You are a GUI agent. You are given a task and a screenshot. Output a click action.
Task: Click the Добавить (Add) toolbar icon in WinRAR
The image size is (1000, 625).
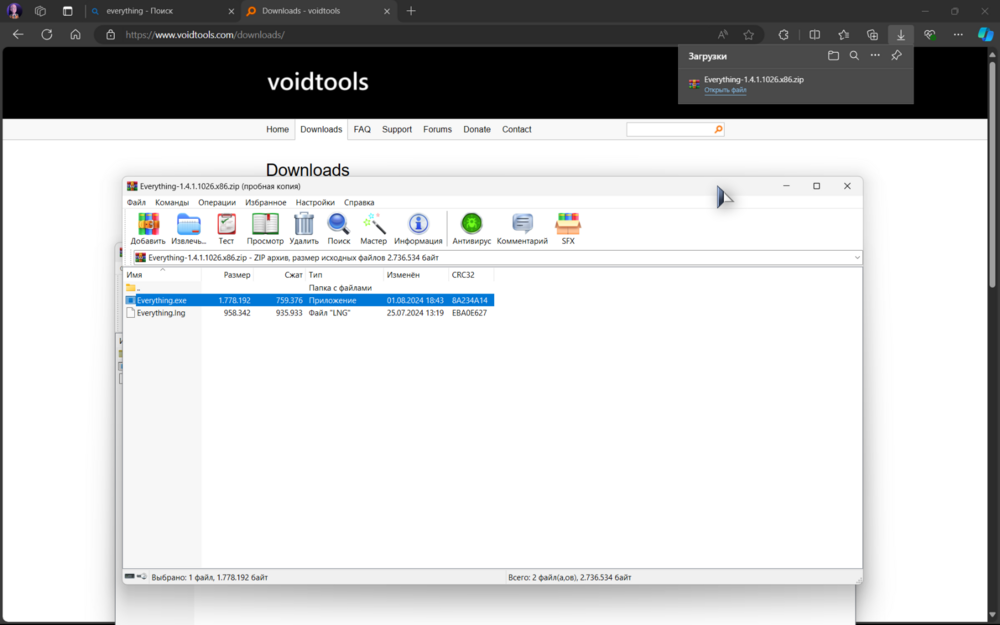click(x=148, y=229)
